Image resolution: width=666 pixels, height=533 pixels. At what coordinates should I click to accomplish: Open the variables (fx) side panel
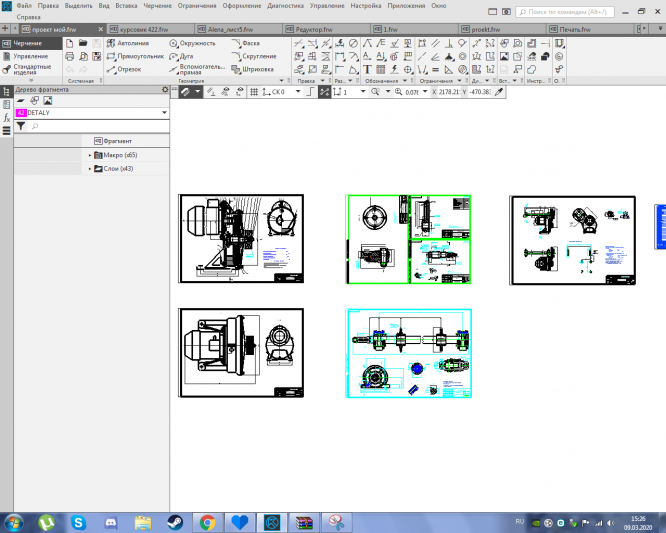[x=6, y=118]
